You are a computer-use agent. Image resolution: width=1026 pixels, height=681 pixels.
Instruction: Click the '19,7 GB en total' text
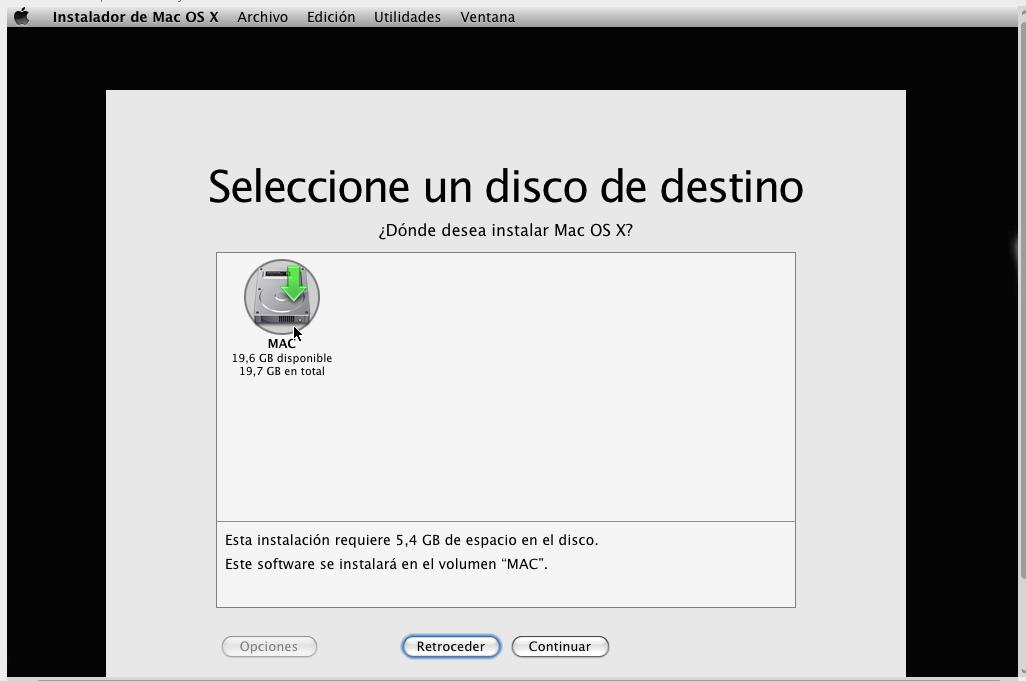(282, 371)
